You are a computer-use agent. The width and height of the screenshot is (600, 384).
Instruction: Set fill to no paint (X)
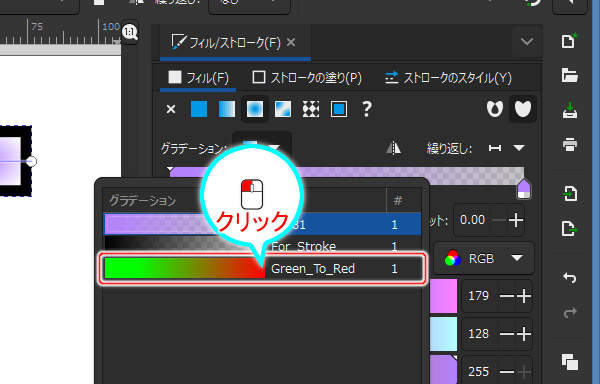171,109
